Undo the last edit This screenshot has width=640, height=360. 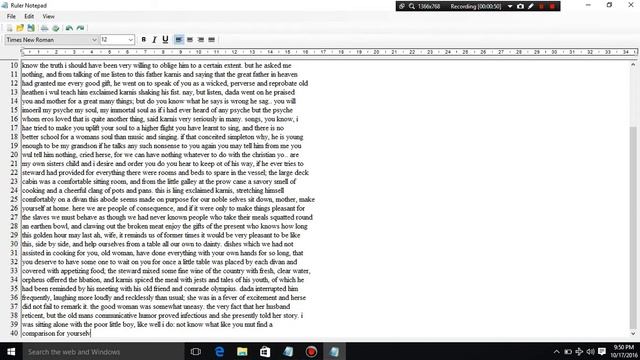[69, 28]
